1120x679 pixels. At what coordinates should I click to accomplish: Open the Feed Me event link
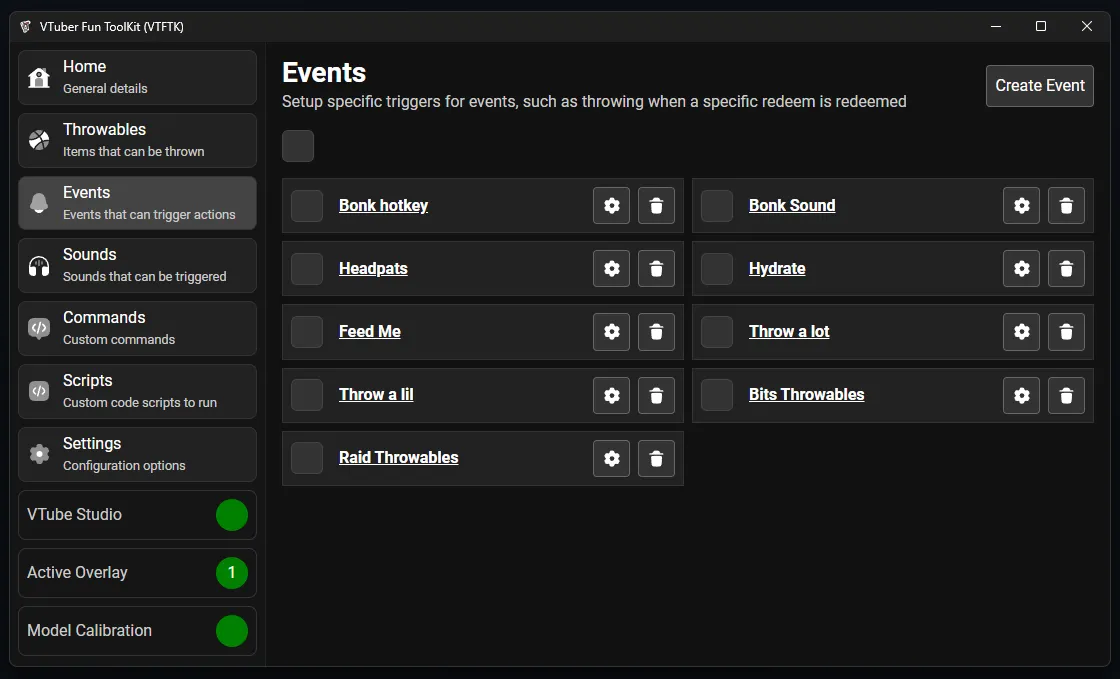pyautogui.click(x=369, y=331)
